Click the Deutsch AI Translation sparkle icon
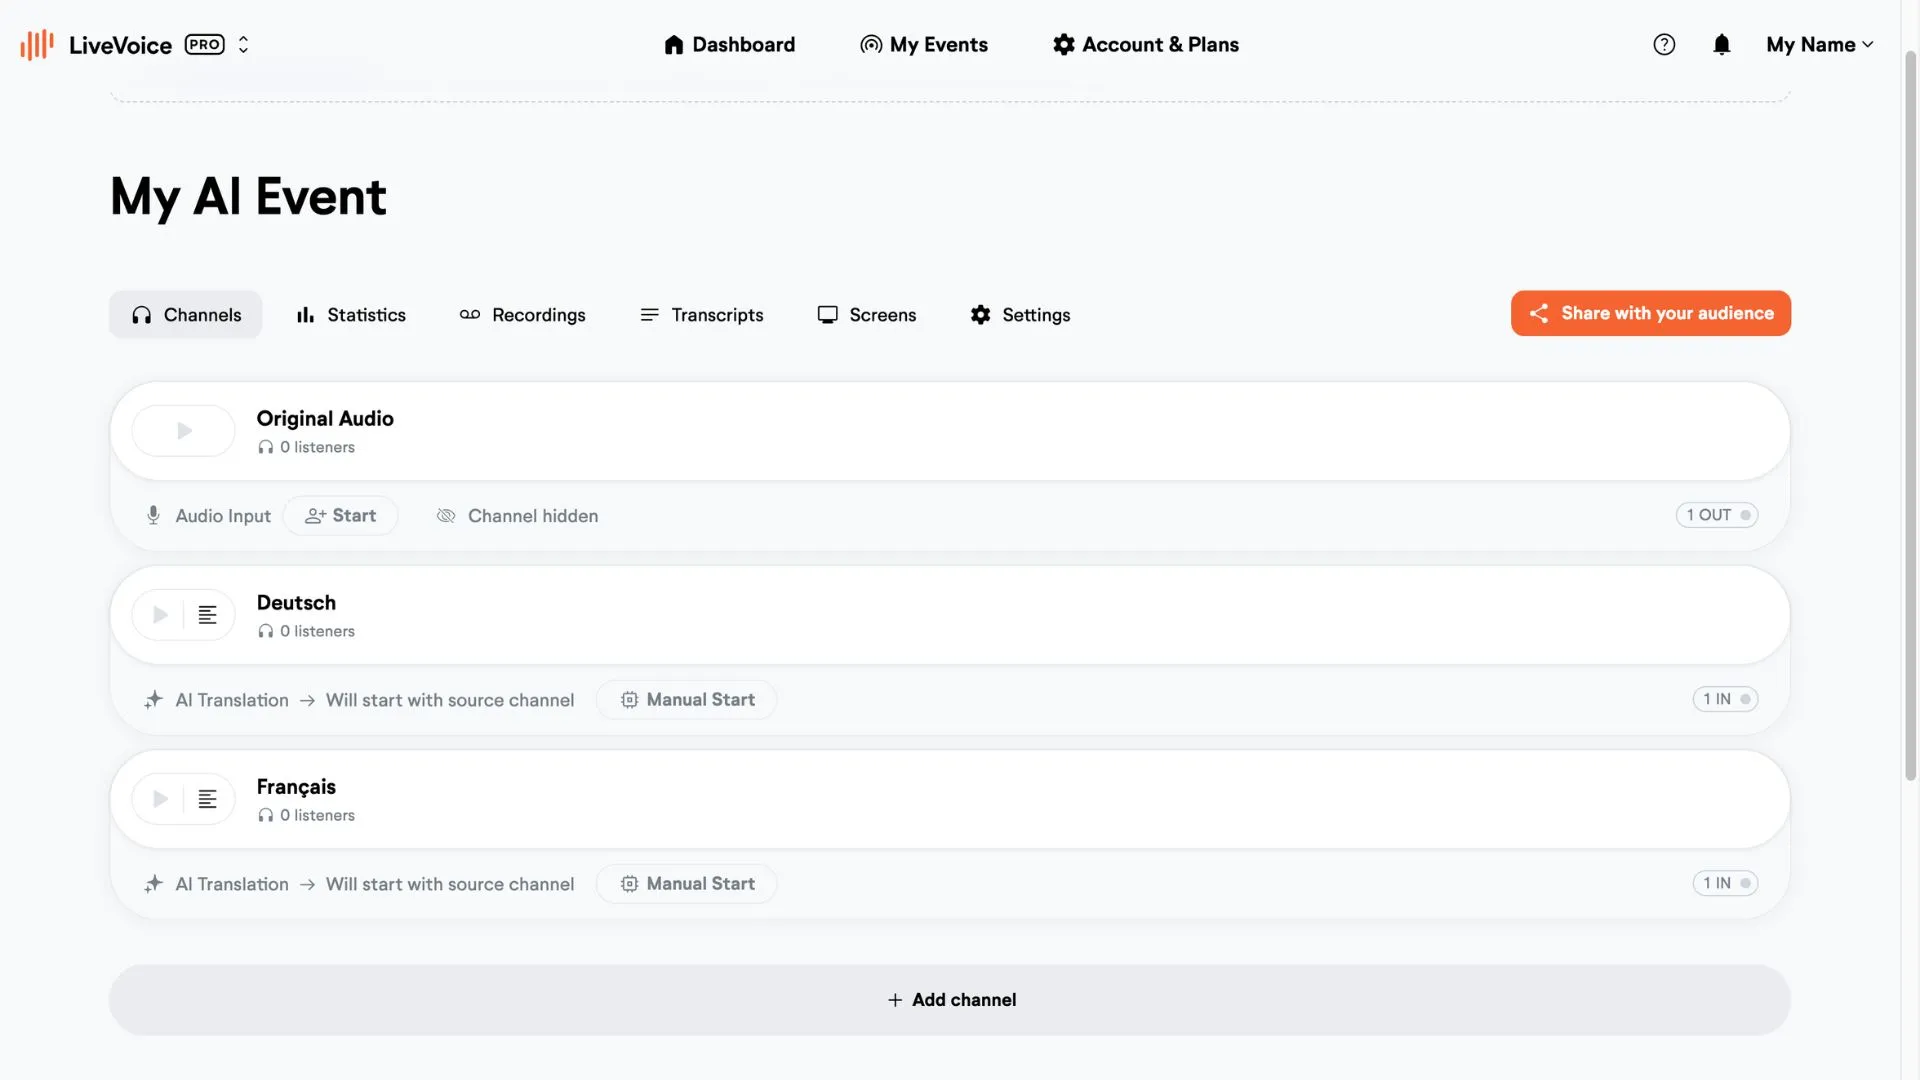 click(x=153, y=700)
